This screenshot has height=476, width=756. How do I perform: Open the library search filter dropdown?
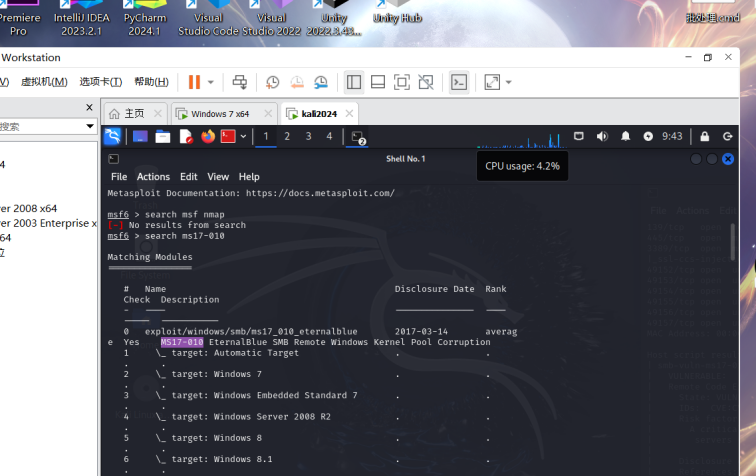(90, 127)
